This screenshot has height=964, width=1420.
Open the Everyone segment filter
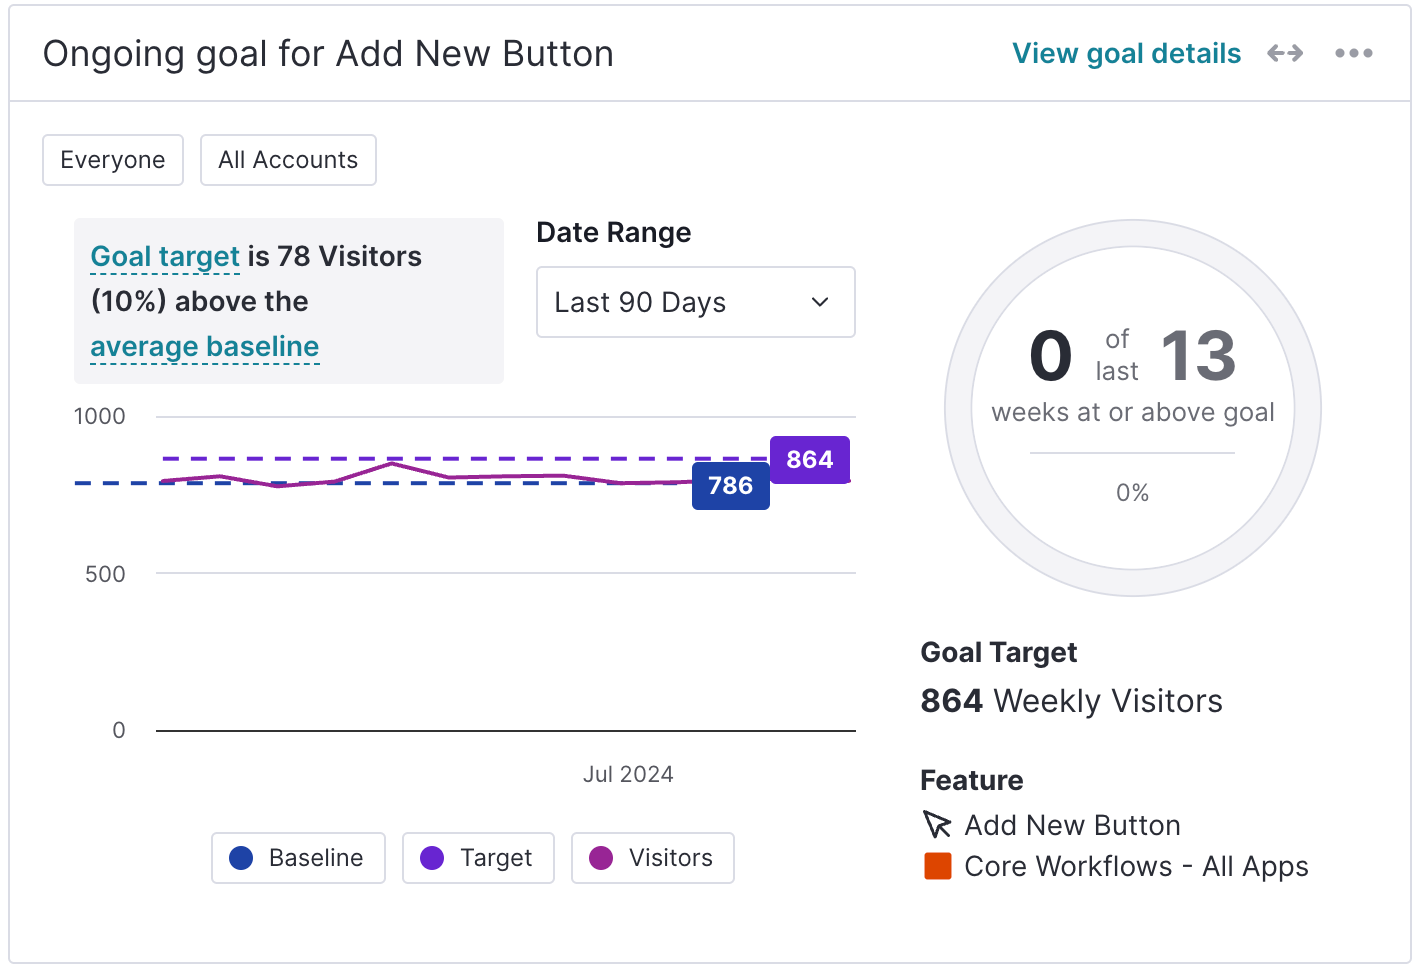113,160
